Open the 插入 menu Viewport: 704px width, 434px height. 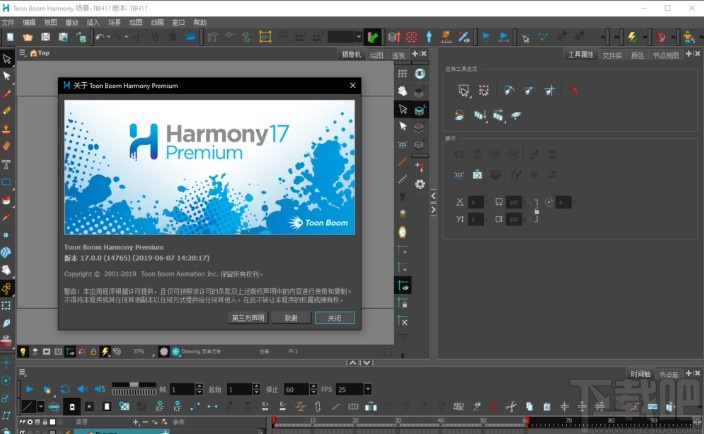coord(92,22)
